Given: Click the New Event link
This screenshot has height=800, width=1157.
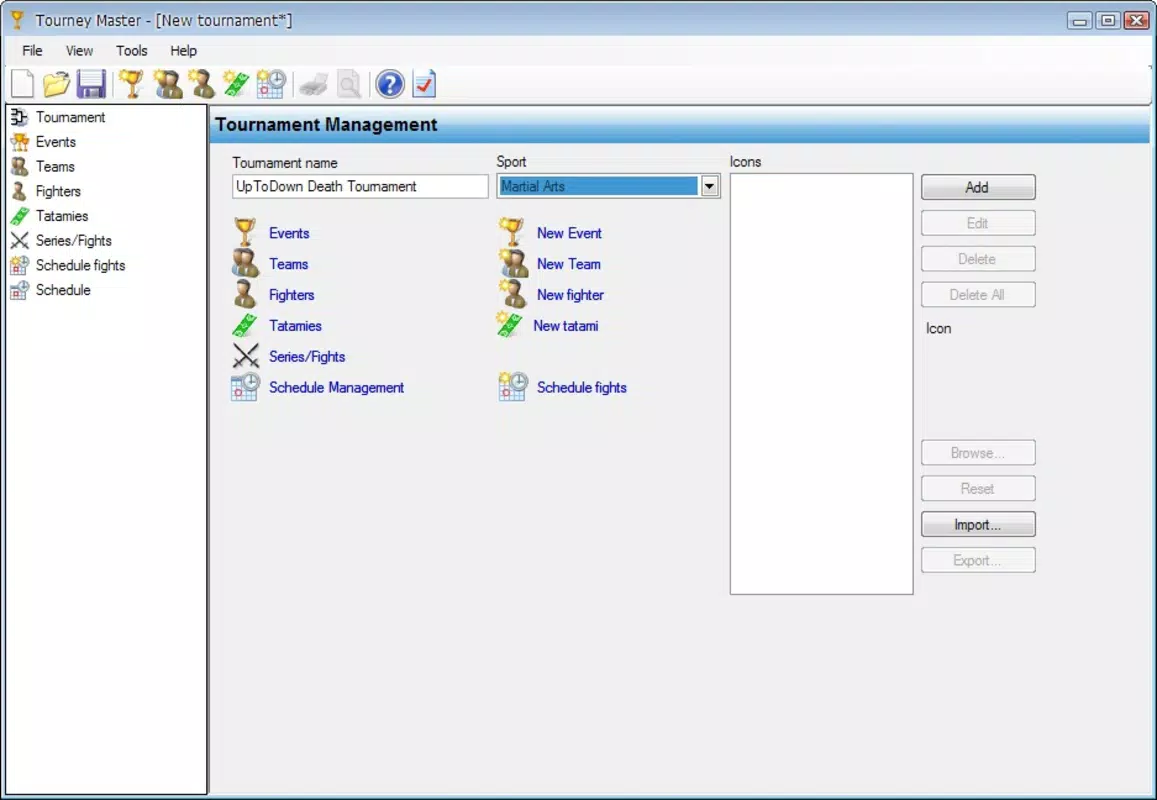Looking at the screenshot, I should click(569, 233).
